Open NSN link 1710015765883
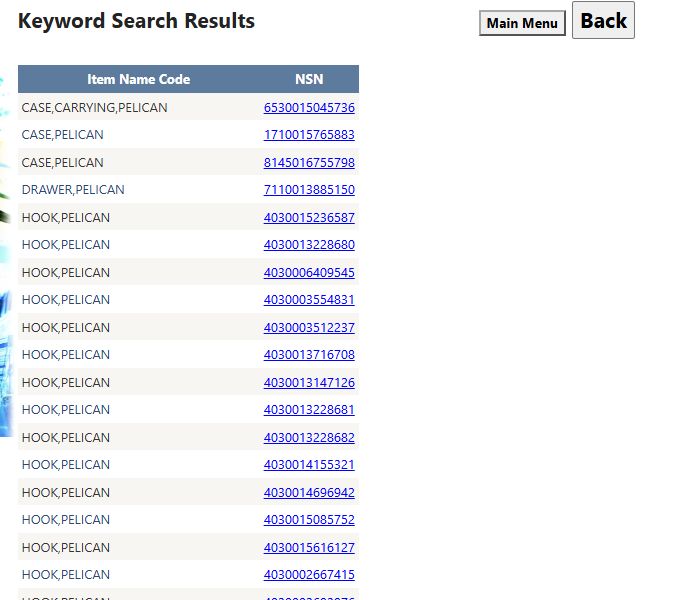700x600 pixels. [309, 135]
